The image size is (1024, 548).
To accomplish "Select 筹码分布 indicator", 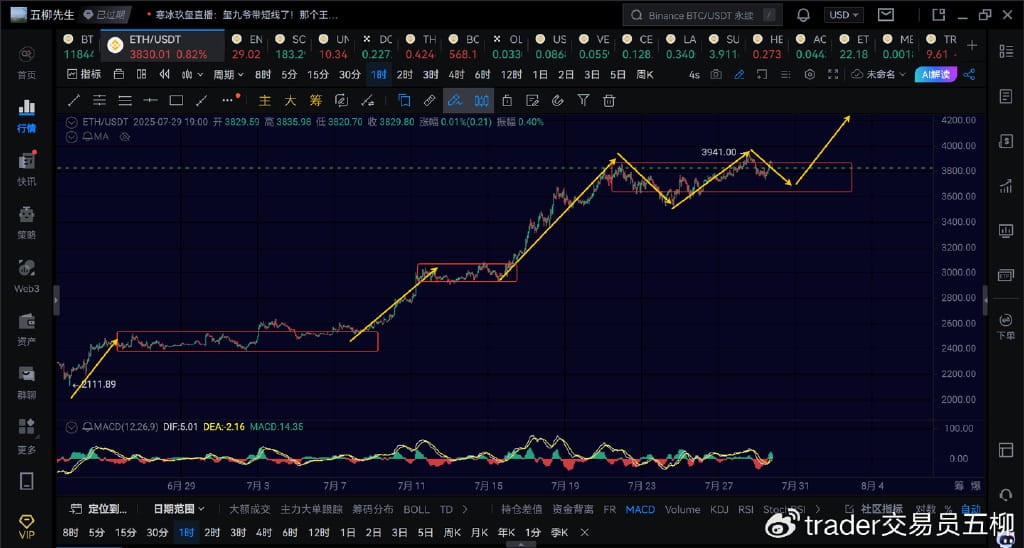I will 373,509.
